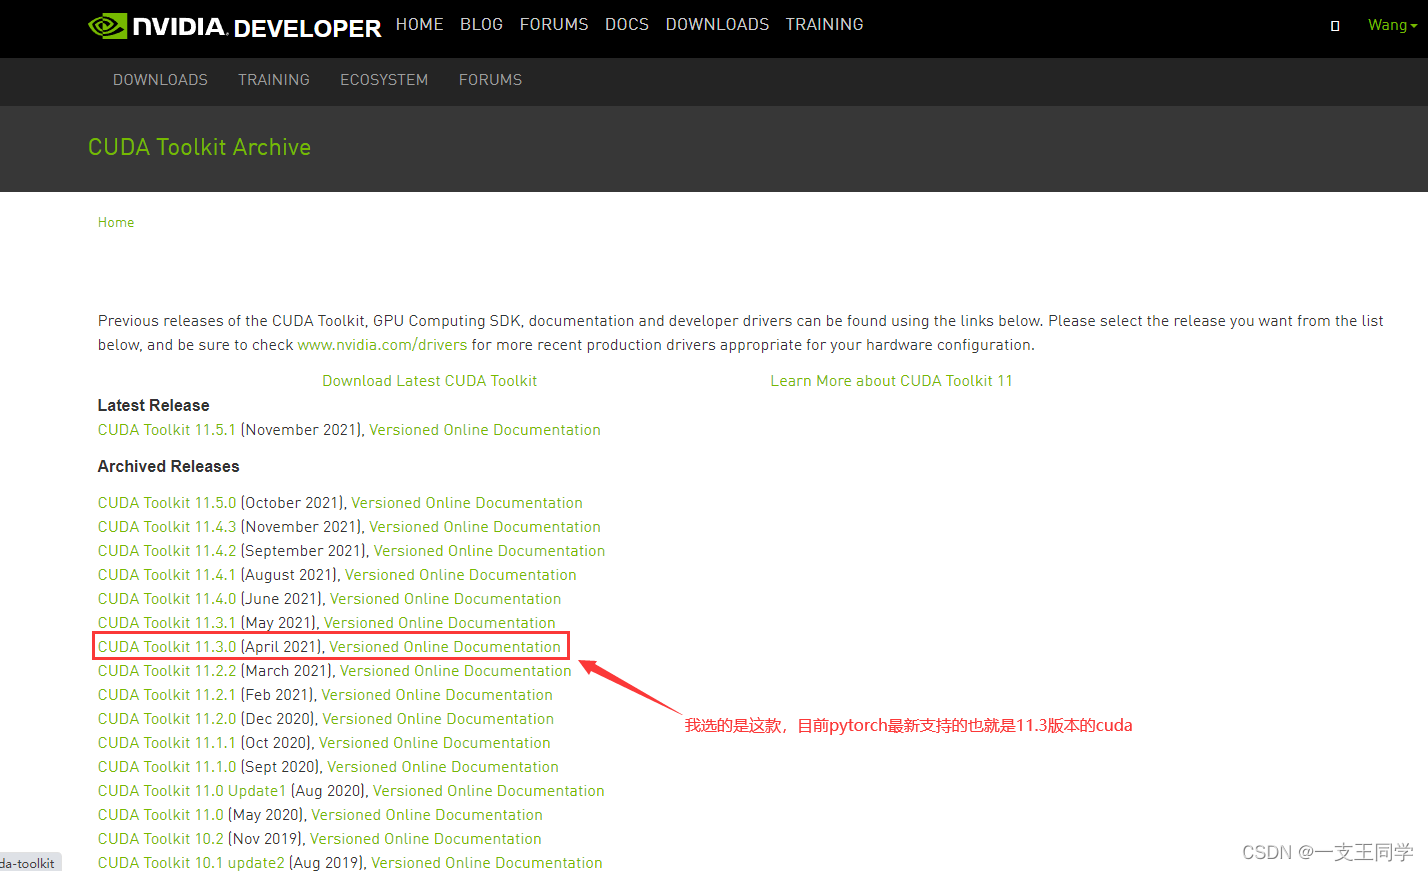1428x871 pixels.
Task: Open CUDA Toolkit 10.1 update2 link
Action: (x=191, y=862)
